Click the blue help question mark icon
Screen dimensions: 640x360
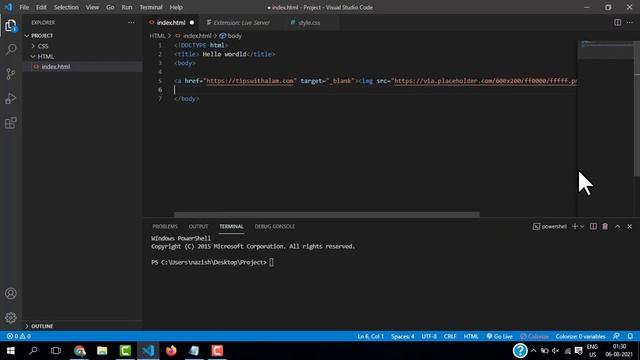tap(520, 351)
